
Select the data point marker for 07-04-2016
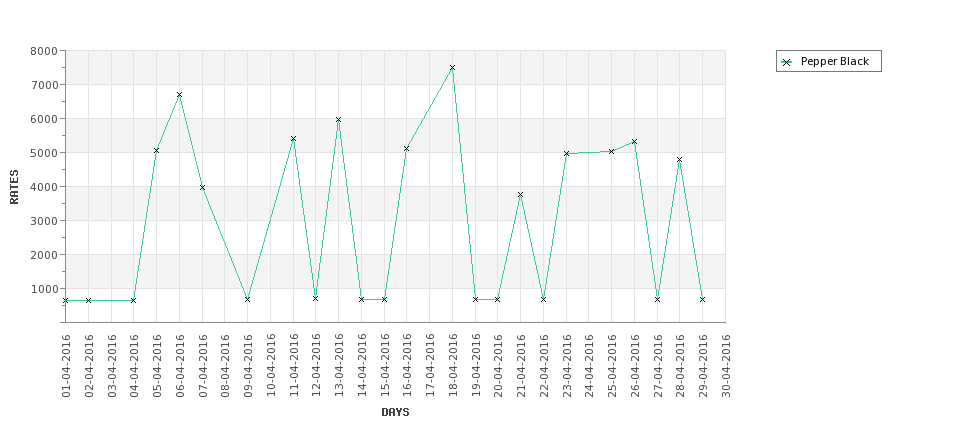coord(202,187)
